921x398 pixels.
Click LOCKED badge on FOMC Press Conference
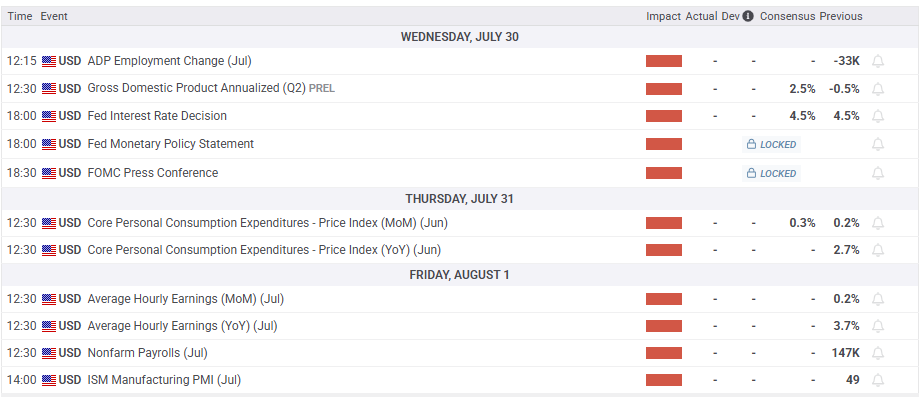pos(771,173)
